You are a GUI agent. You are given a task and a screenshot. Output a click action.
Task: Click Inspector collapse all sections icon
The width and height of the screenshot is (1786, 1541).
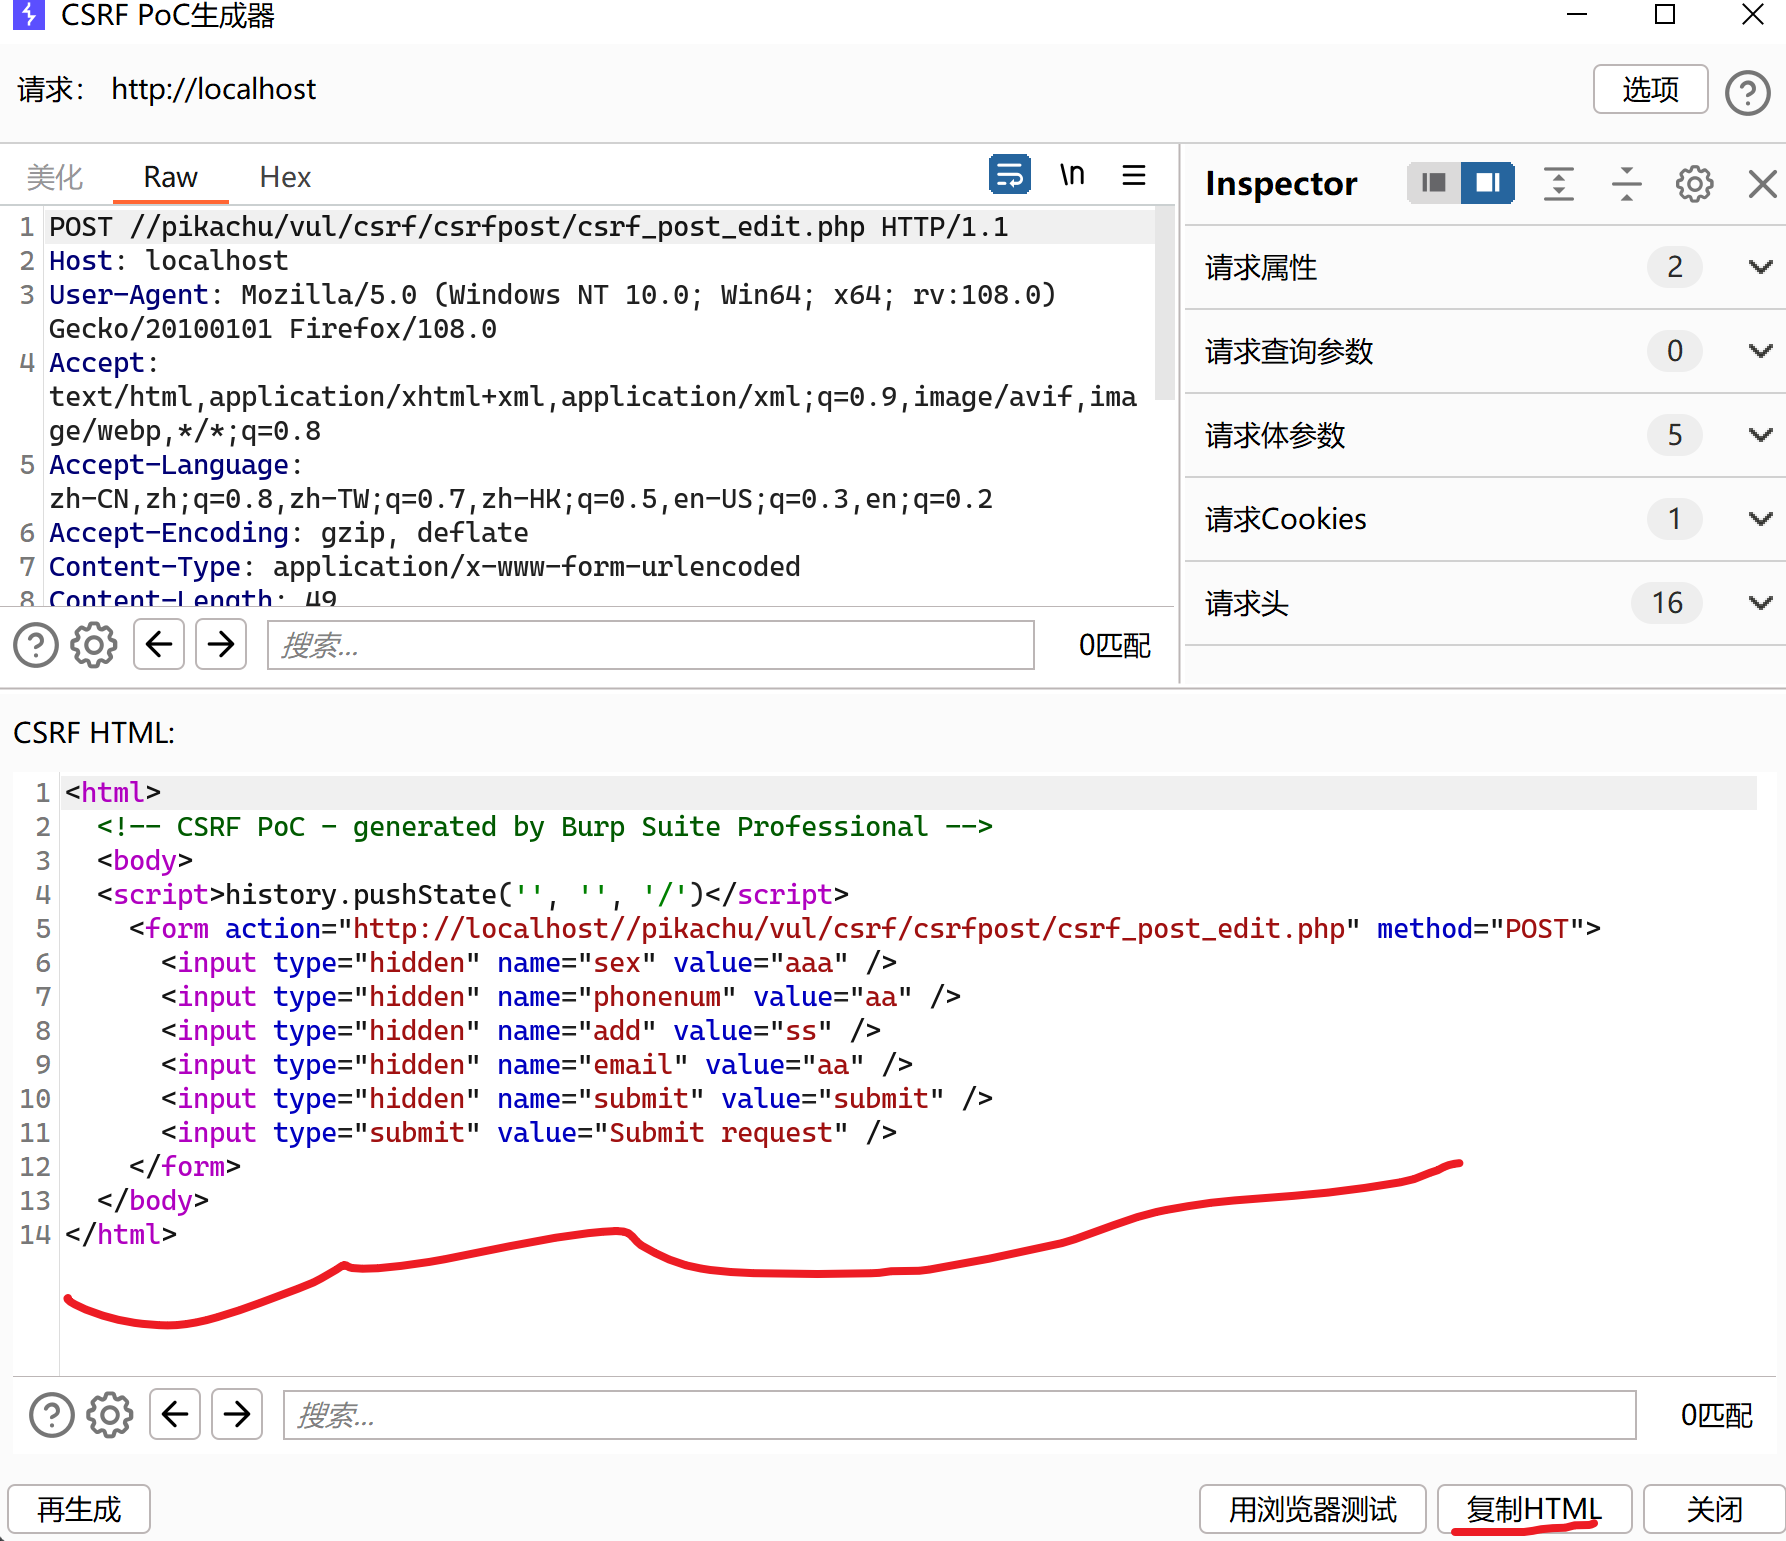[1626, 183]
